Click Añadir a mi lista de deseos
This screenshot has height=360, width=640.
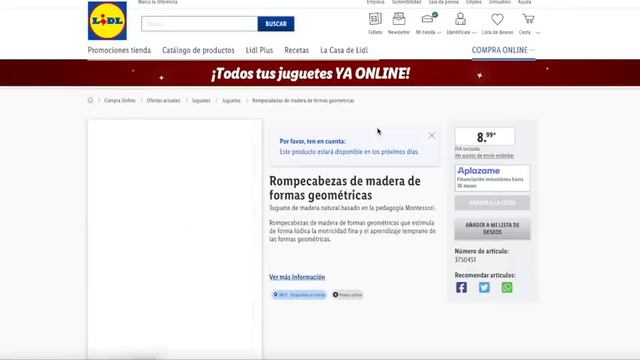492,229
